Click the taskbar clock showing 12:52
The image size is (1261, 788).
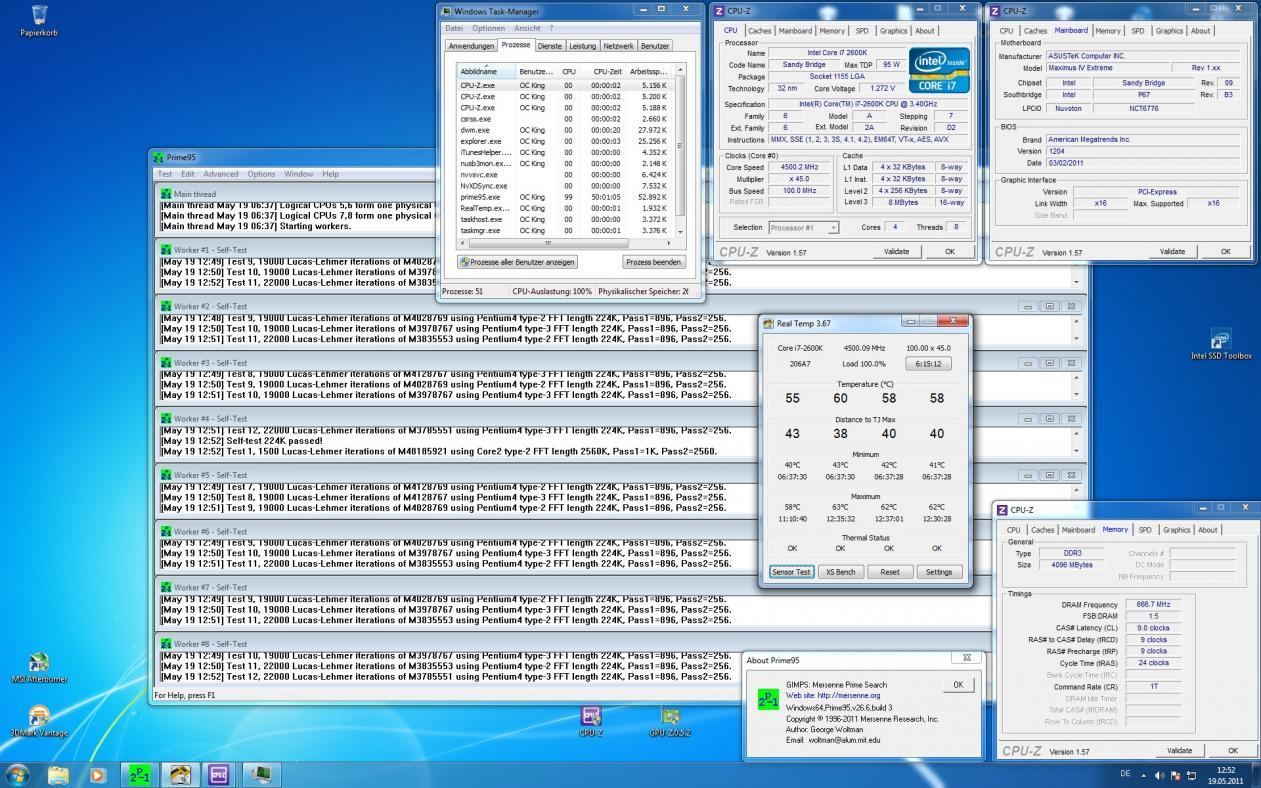pyautogui.click(x=1225, y=775)
